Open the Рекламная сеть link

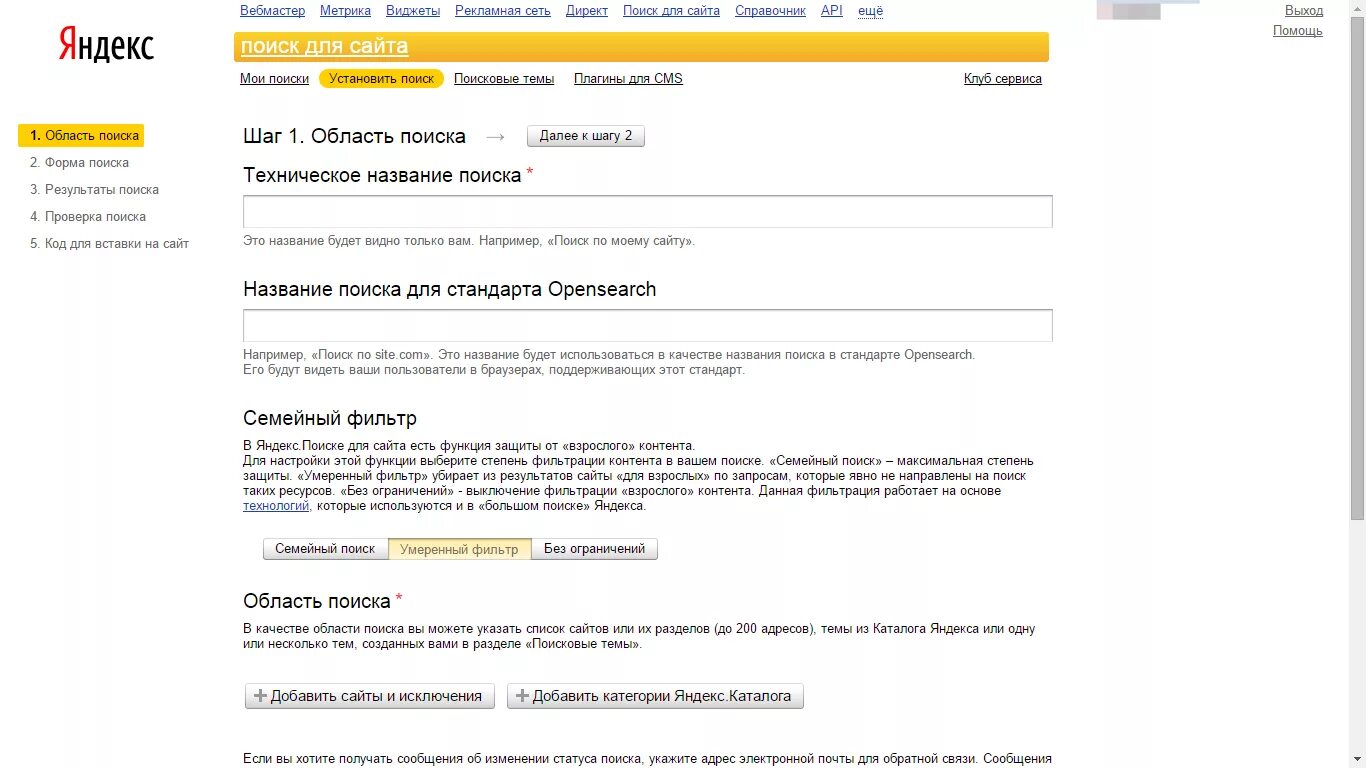[503, 11]
